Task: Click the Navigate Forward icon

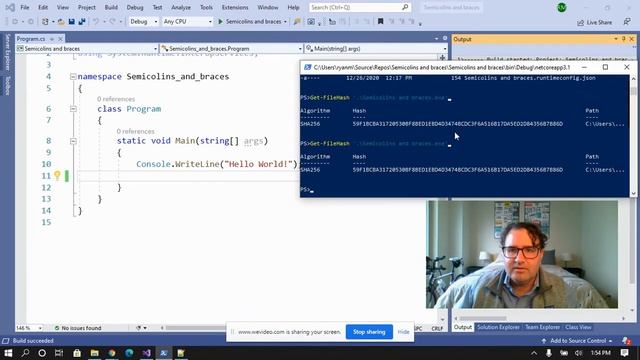Action: 30,22
